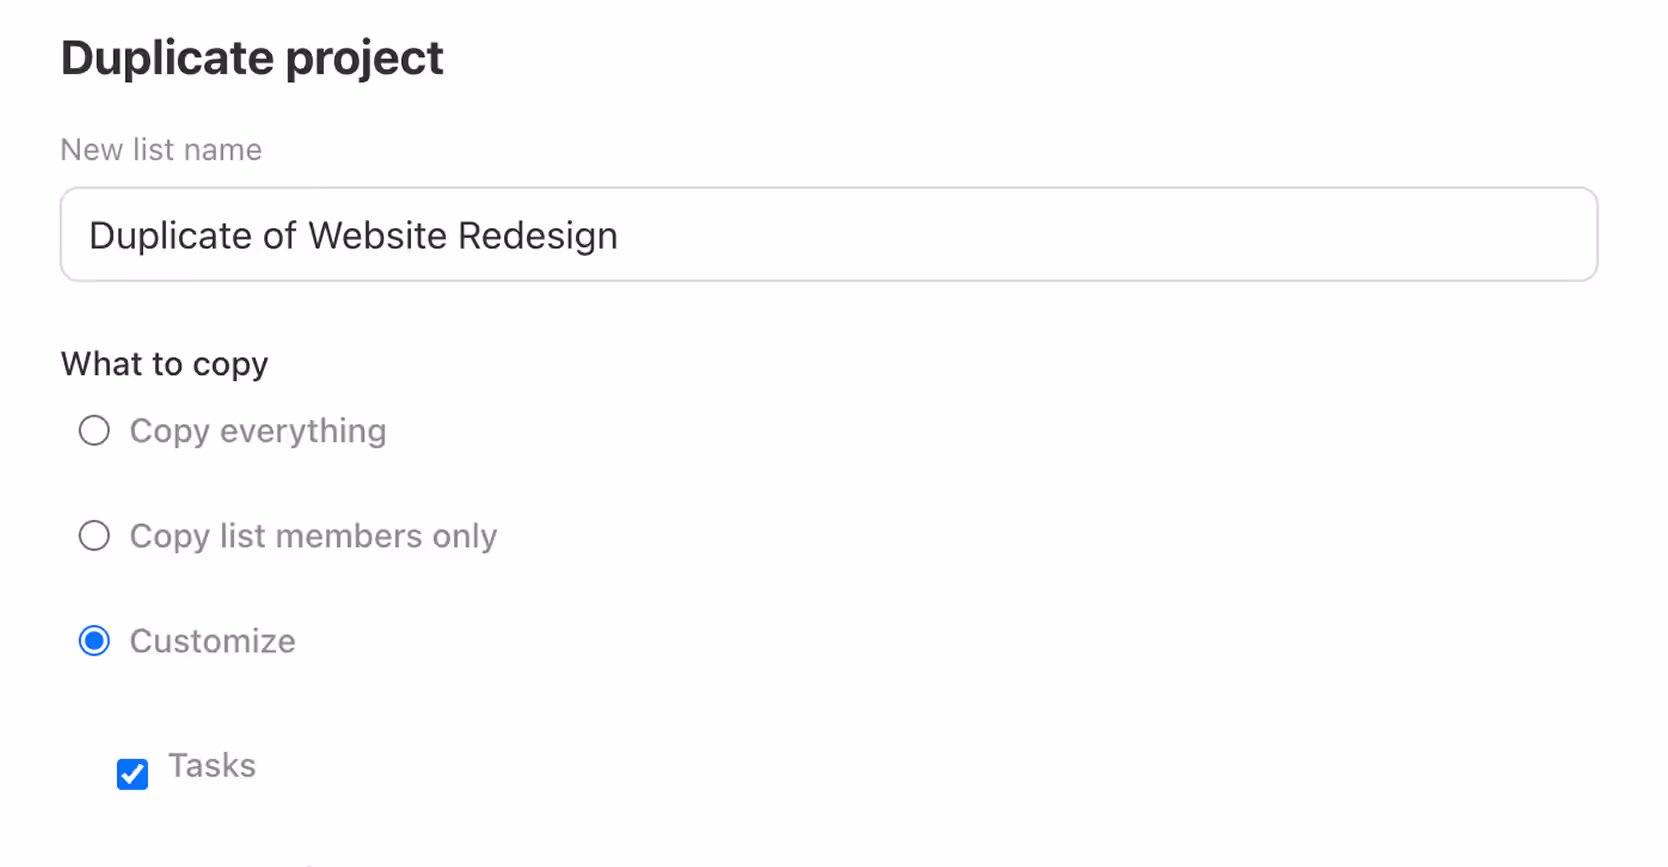Click empty right side of name input
Viewport: 1668px width, 867px height.
(1200, 235)
